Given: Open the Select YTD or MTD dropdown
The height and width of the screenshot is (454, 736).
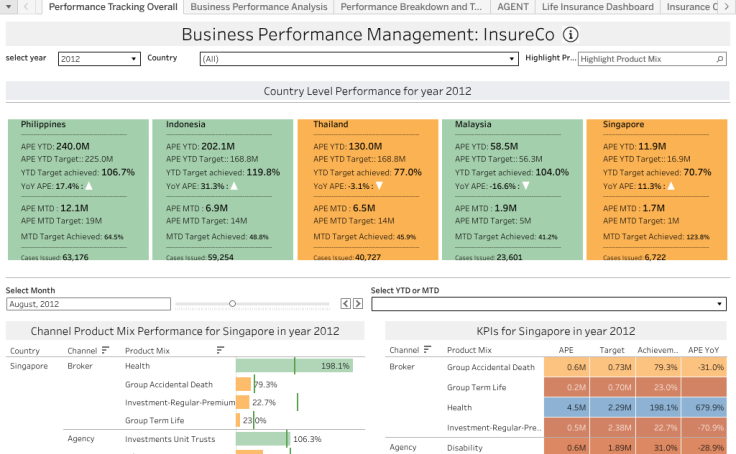Looking at the screenshot, I should click(x=548, y=304).
